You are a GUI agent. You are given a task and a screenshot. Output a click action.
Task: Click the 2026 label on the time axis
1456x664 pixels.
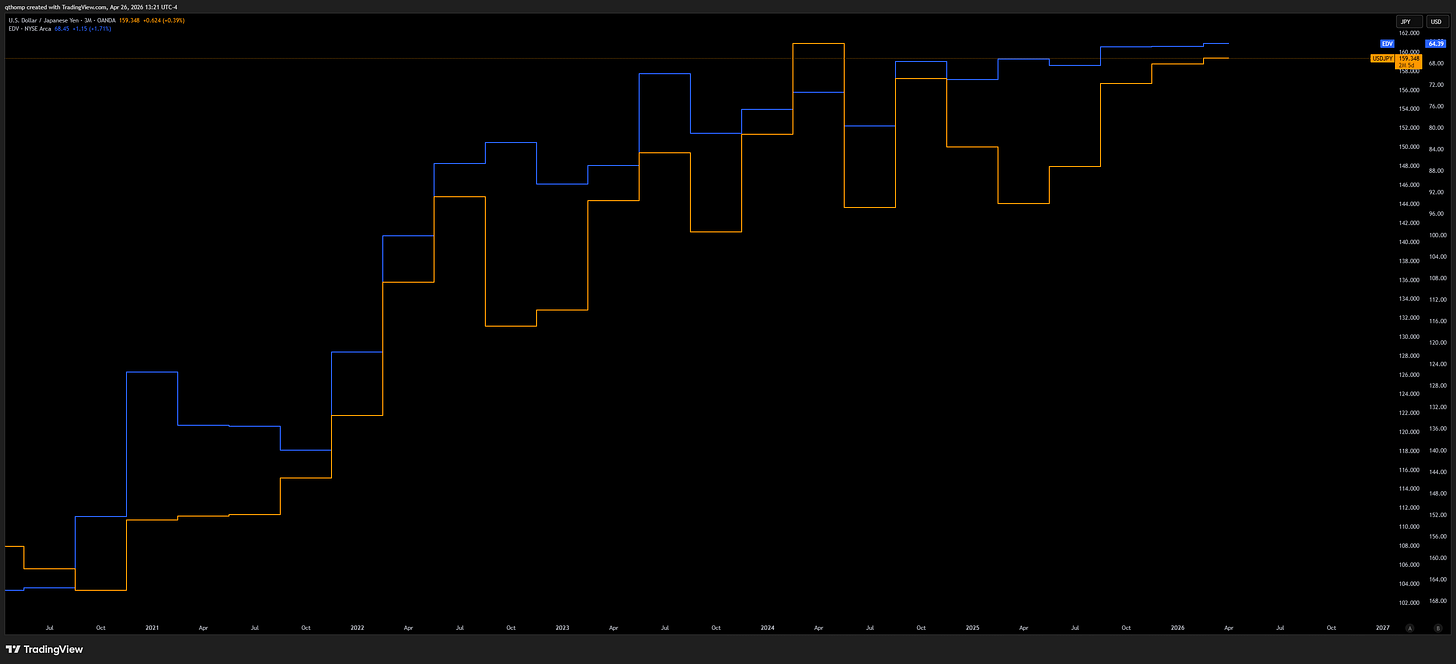point(1177,628)
